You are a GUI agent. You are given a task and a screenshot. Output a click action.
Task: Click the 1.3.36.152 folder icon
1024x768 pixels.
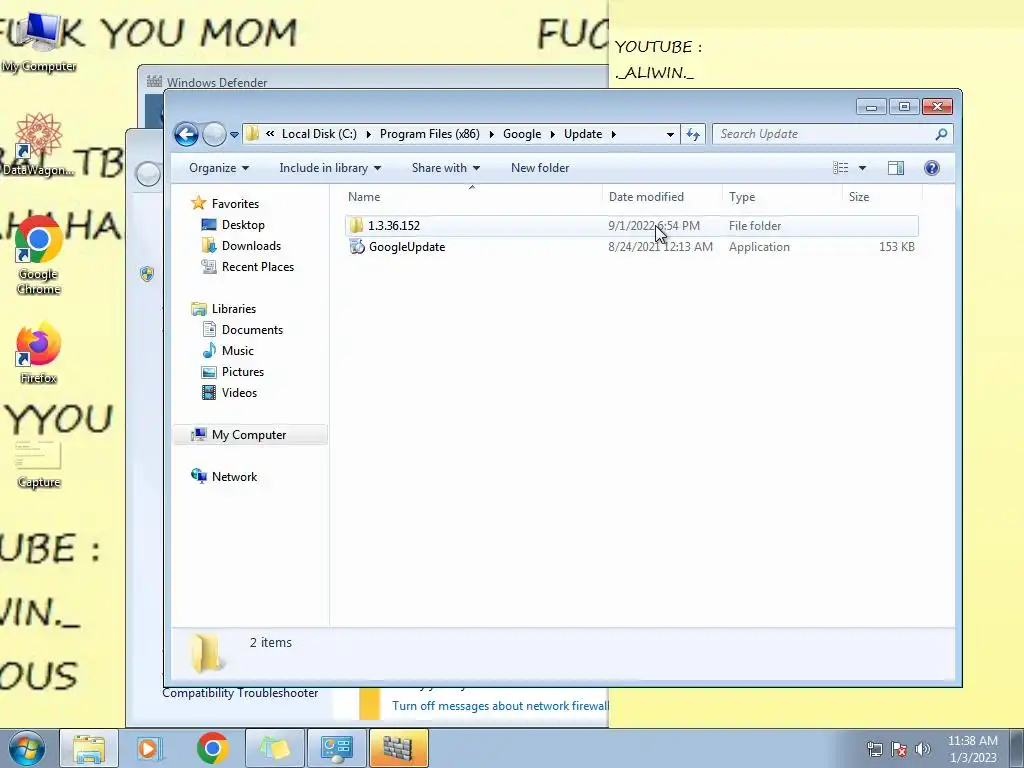357,226
